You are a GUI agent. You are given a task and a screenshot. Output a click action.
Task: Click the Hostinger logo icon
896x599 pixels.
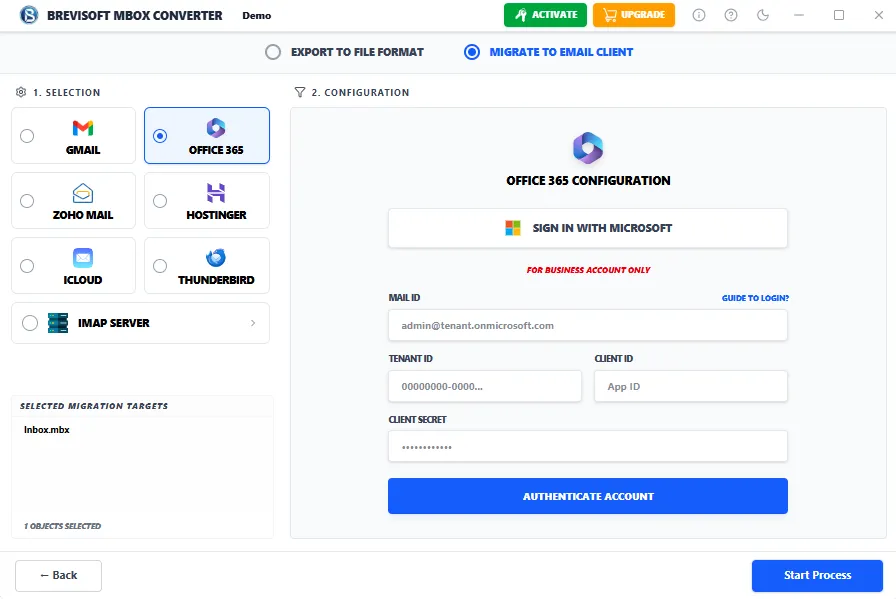pos(216,193)
